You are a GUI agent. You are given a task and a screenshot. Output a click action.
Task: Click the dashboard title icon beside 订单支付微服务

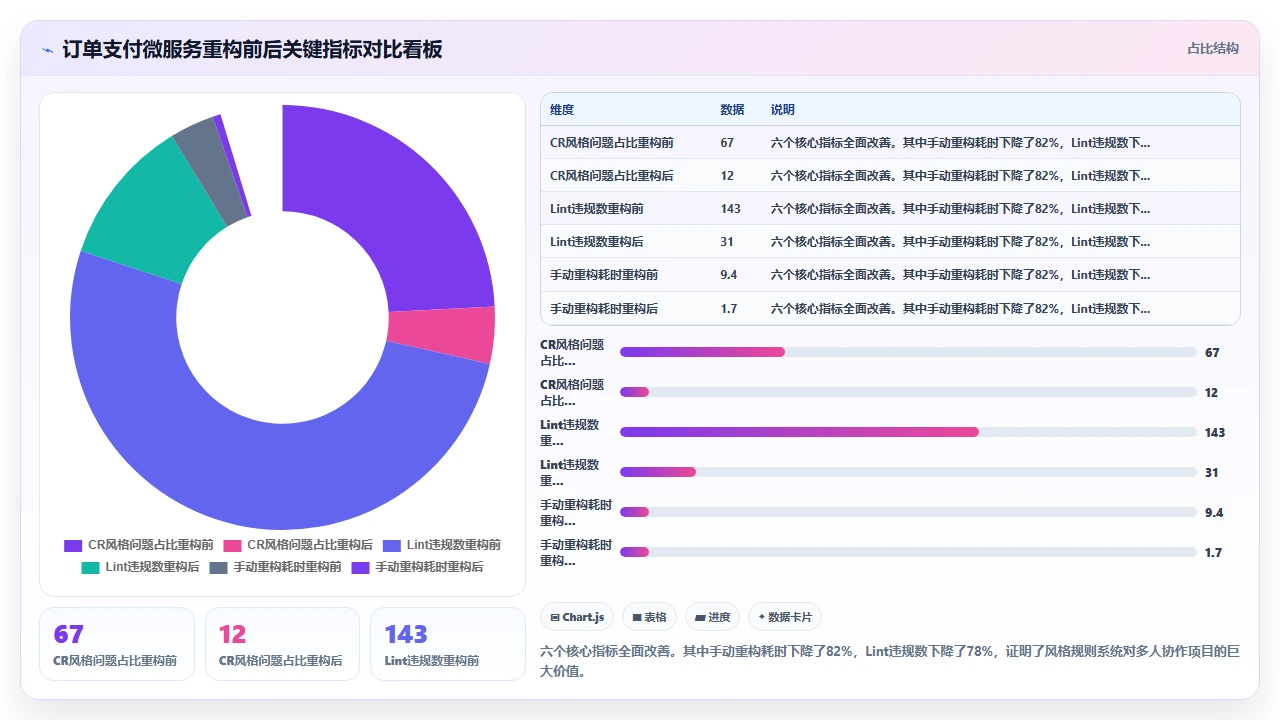47,50
